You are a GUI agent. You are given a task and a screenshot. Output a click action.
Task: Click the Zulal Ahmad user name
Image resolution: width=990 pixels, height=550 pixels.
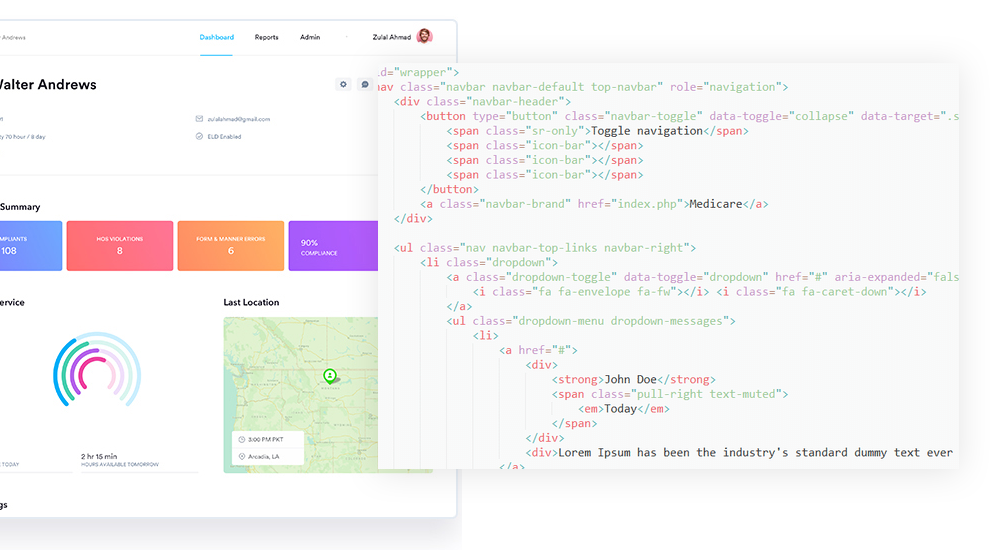(391, 37)
